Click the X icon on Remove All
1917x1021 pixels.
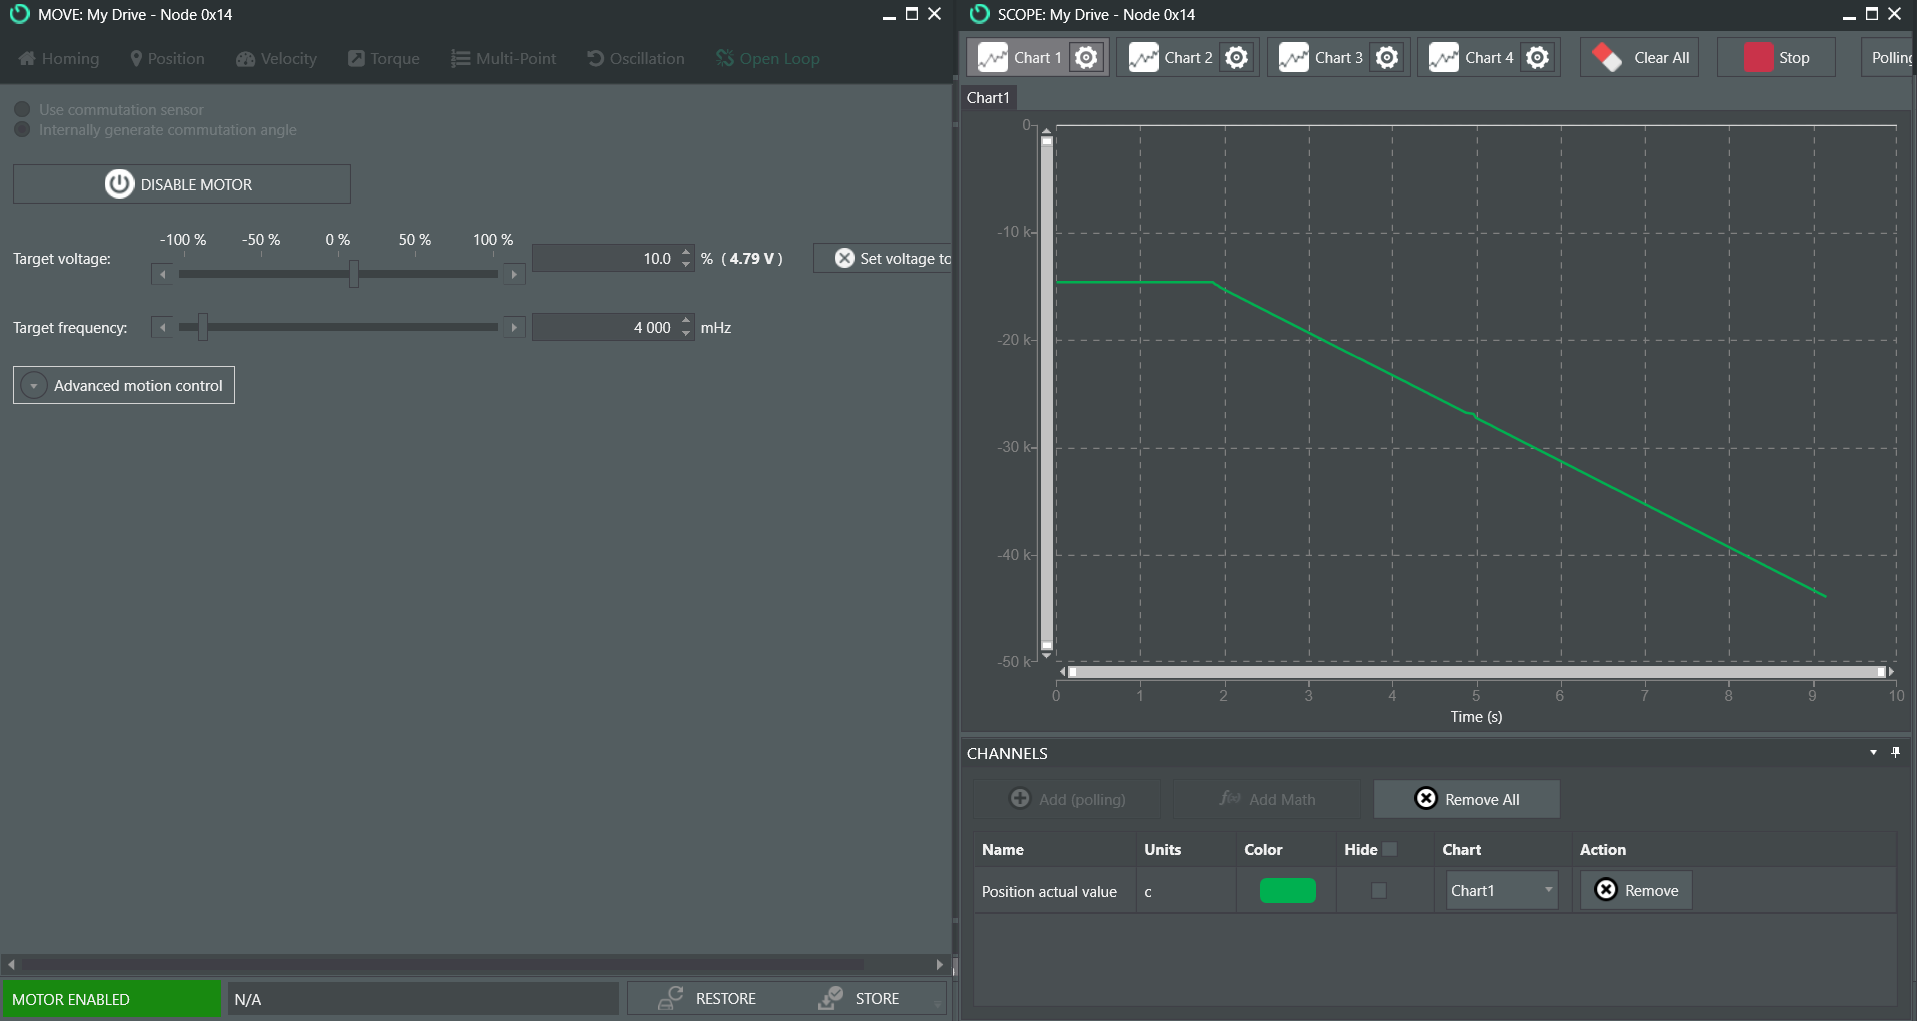[x=1426, y=798]
